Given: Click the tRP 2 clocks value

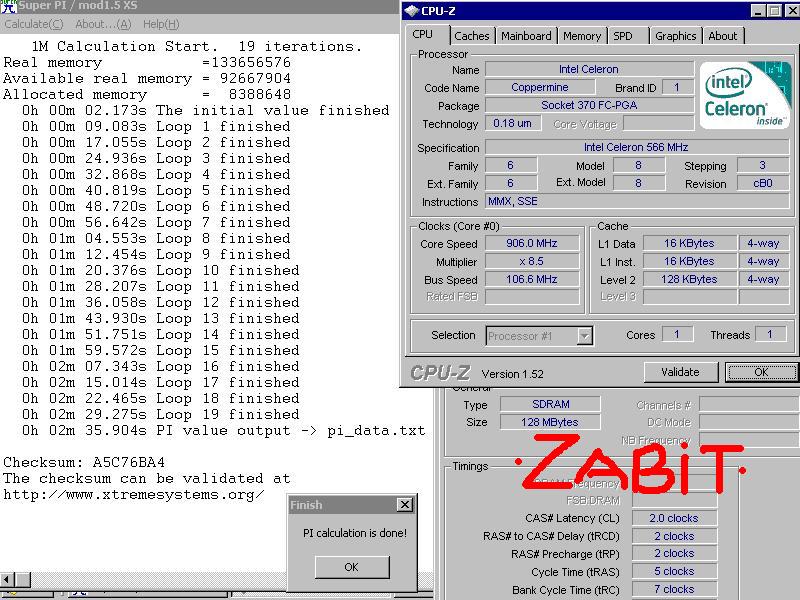Looking at the screenshot, I should 674,553.
